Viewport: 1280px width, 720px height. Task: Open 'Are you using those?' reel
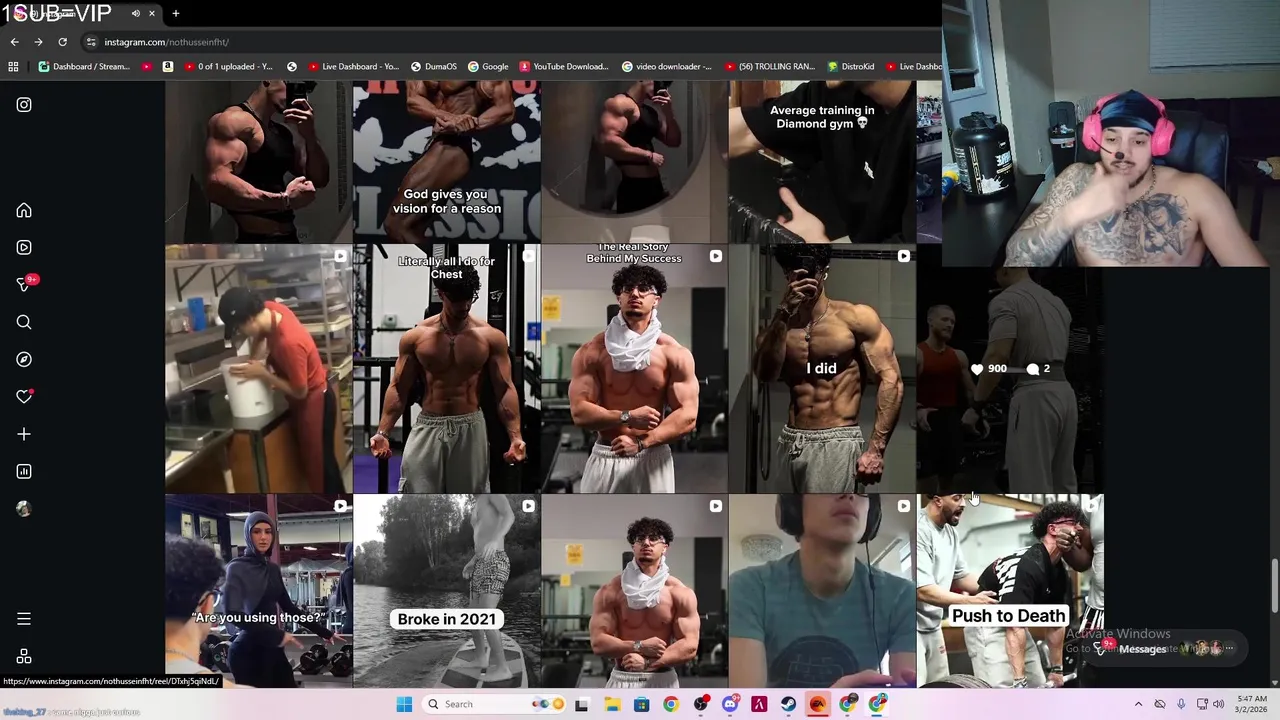pyautogui.click(x=258, y=591)
